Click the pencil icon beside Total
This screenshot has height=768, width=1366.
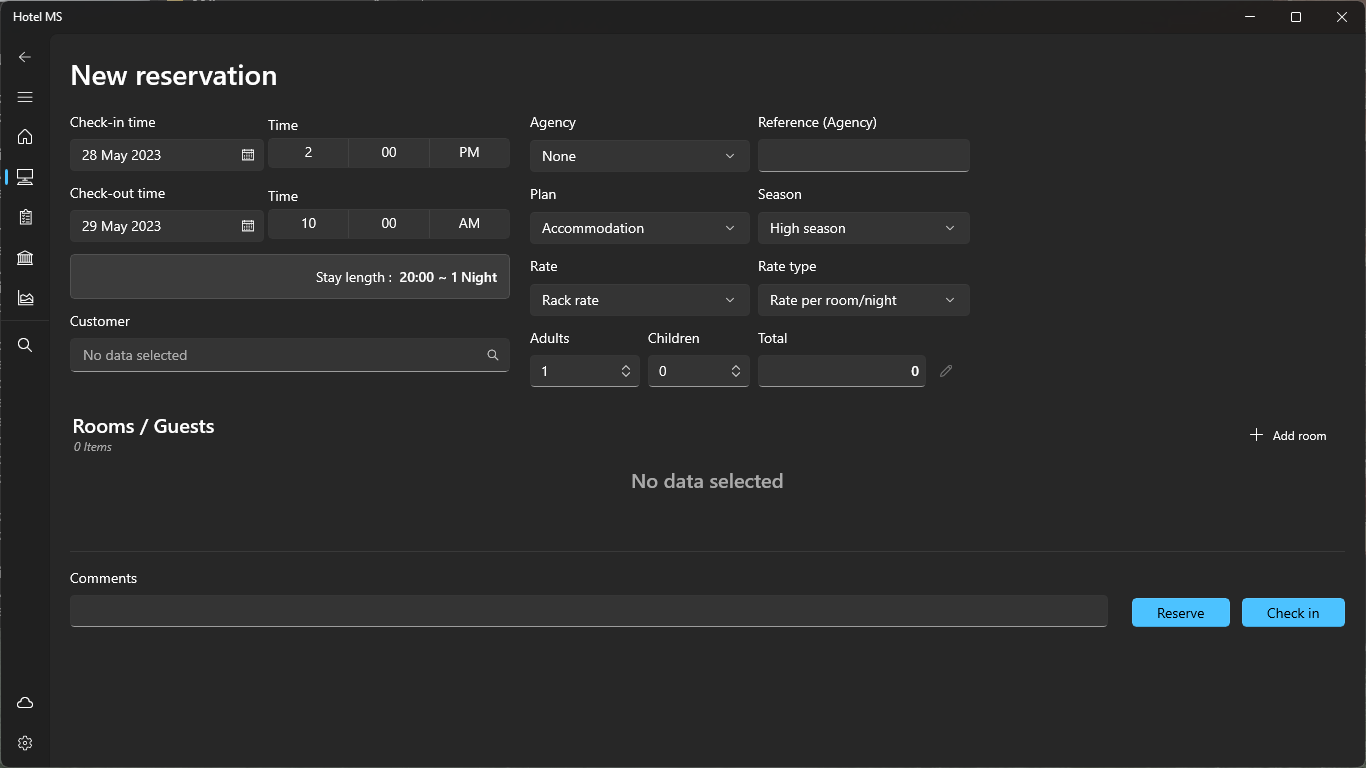tap(946, 371)
